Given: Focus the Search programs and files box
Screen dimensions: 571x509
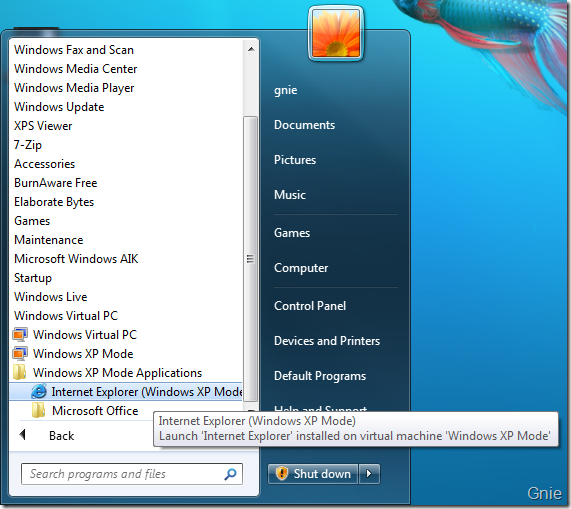Looking at the screenshot, I should 132,474.
